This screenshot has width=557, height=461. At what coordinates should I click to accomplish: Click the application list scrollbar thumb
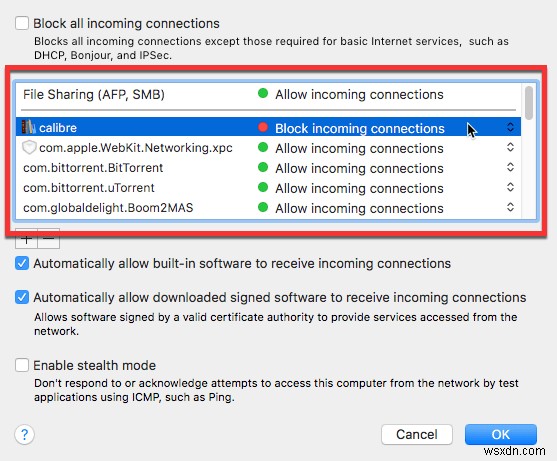pyautogui.click(x=529, y=103)
